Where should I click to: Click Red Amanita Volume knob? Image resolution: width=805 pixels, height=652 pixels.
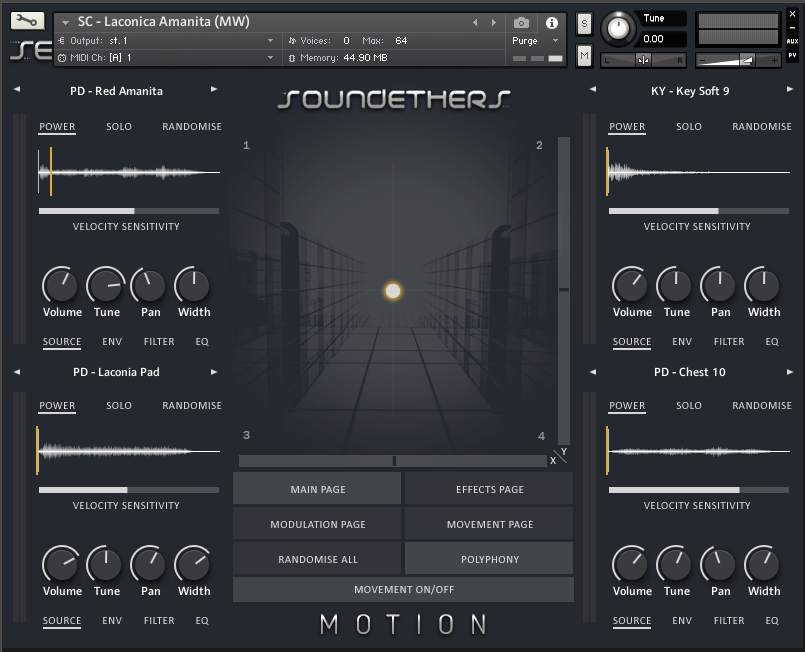point(61,285)
